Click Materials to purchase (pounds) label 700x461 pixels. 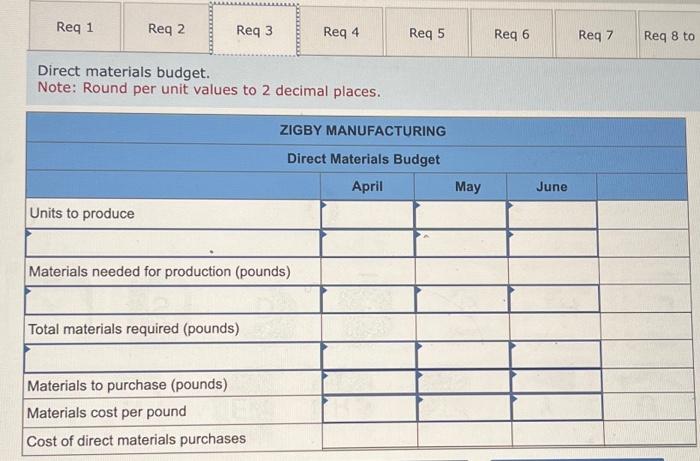coord(128,385)
